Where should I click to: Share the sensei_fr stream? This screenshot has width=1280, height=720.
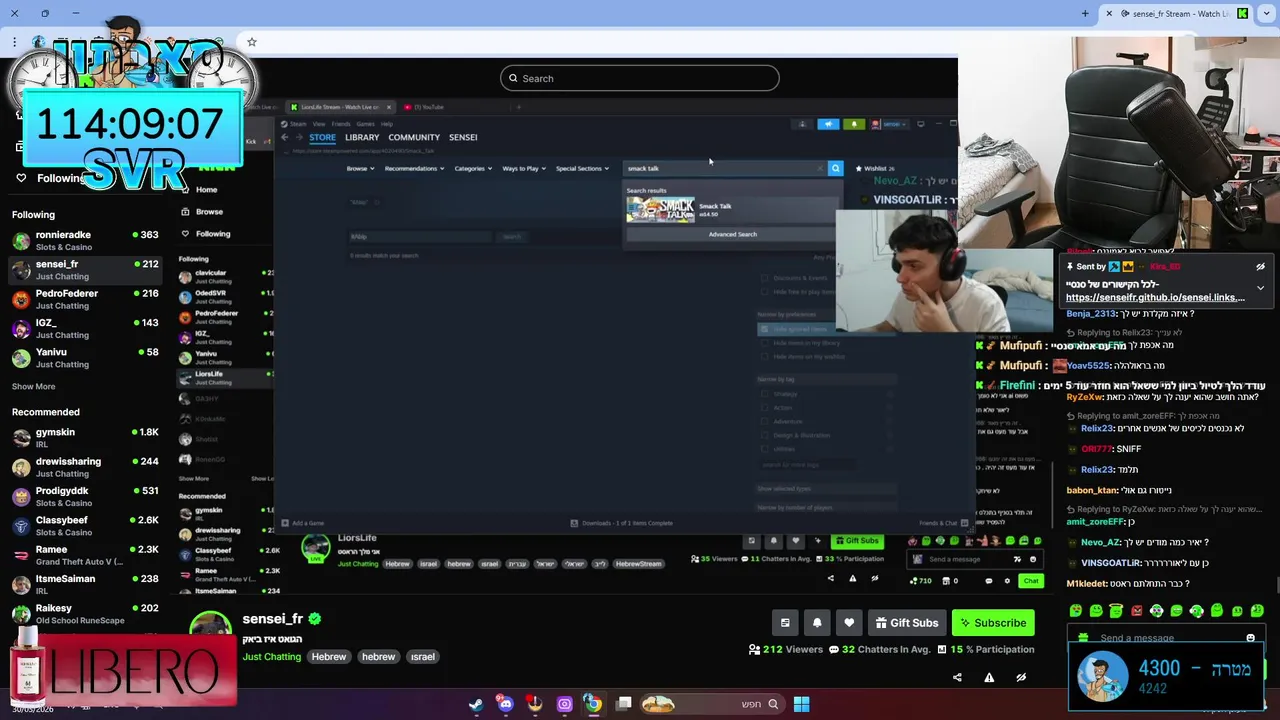[957, 677]
